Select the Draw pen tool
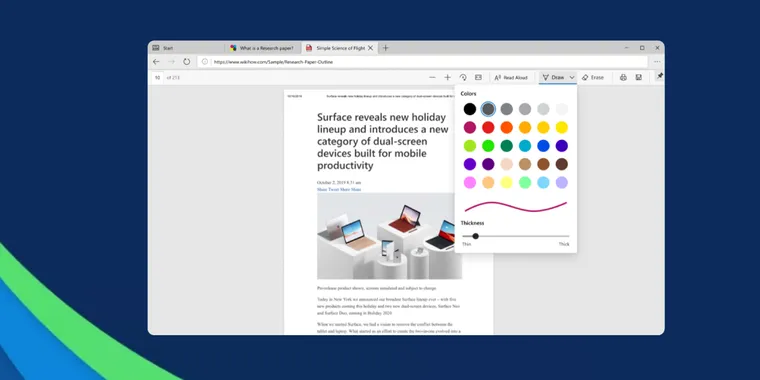This screenshot has width=760, height=380. point(553,78)
